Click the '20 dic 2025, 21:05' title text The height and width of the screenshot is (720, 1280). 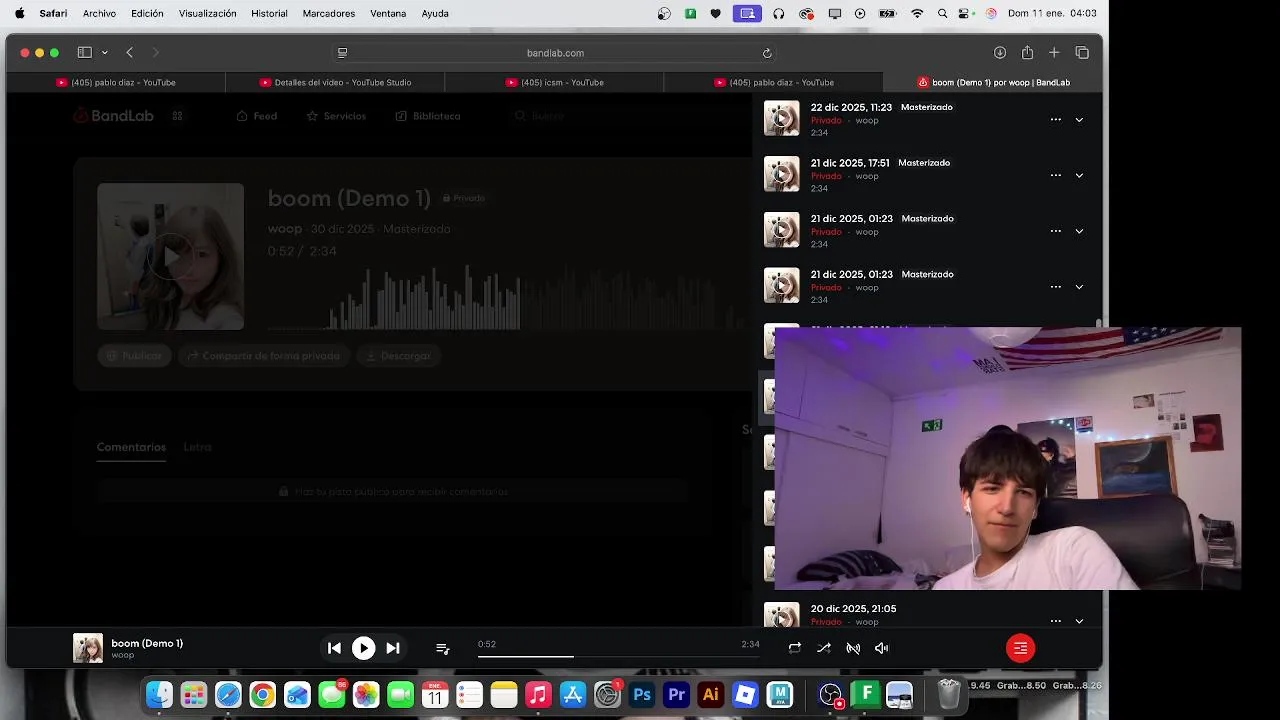tap(853, 609)
